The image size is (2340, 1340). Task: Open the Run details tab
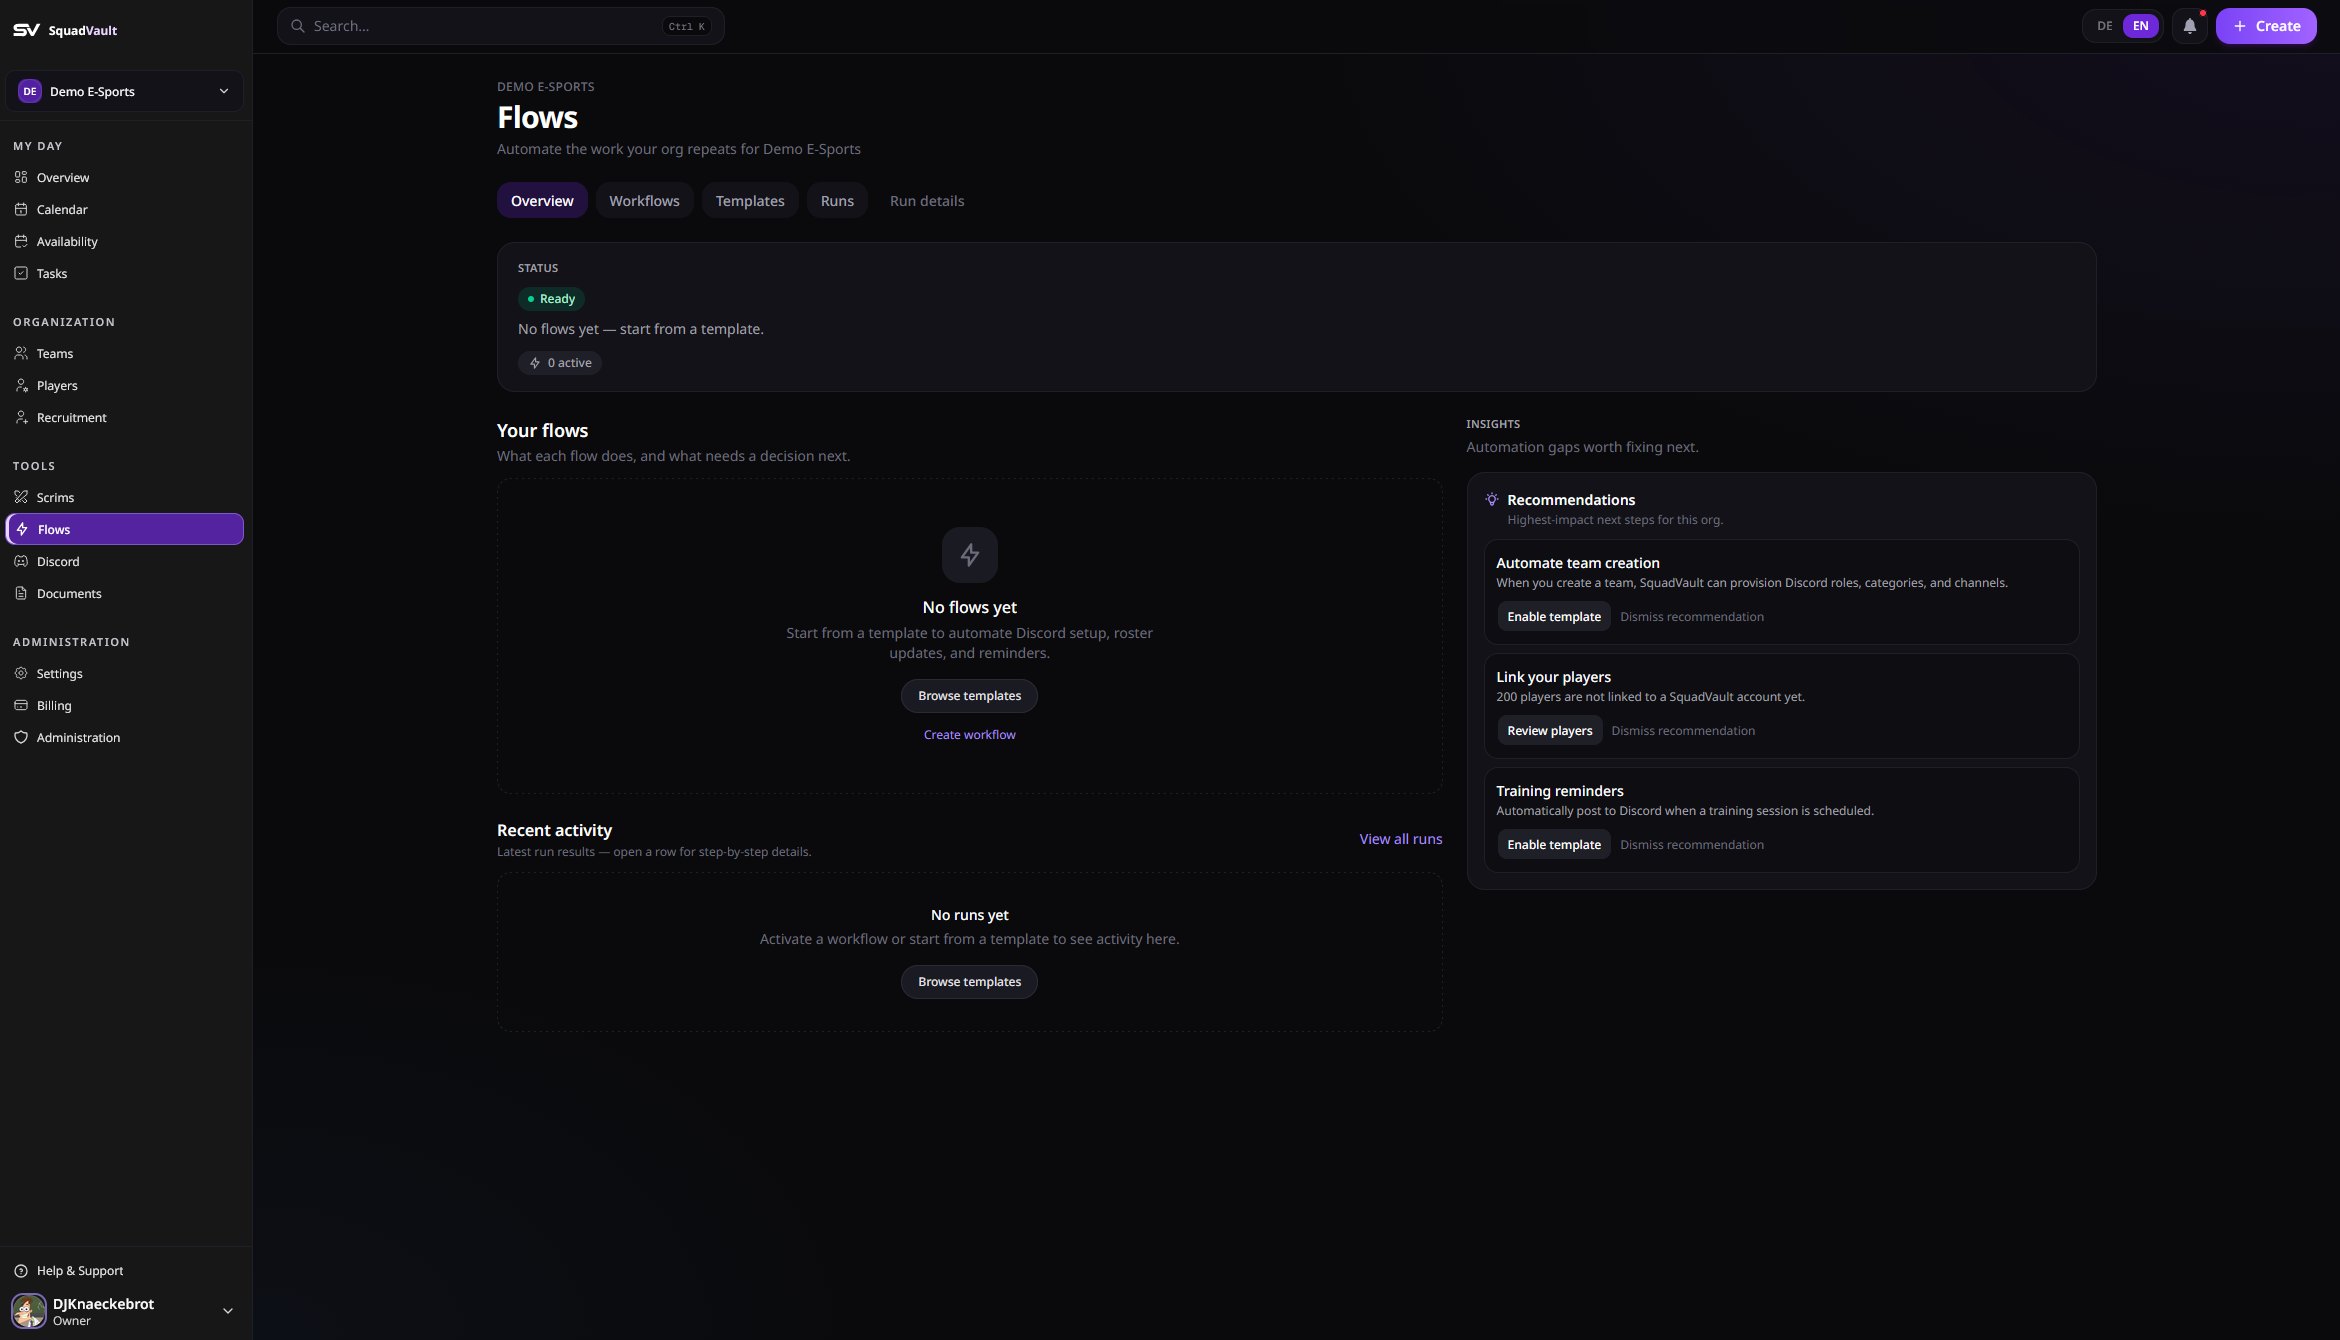pyautogui.click(x=927, y=201)
